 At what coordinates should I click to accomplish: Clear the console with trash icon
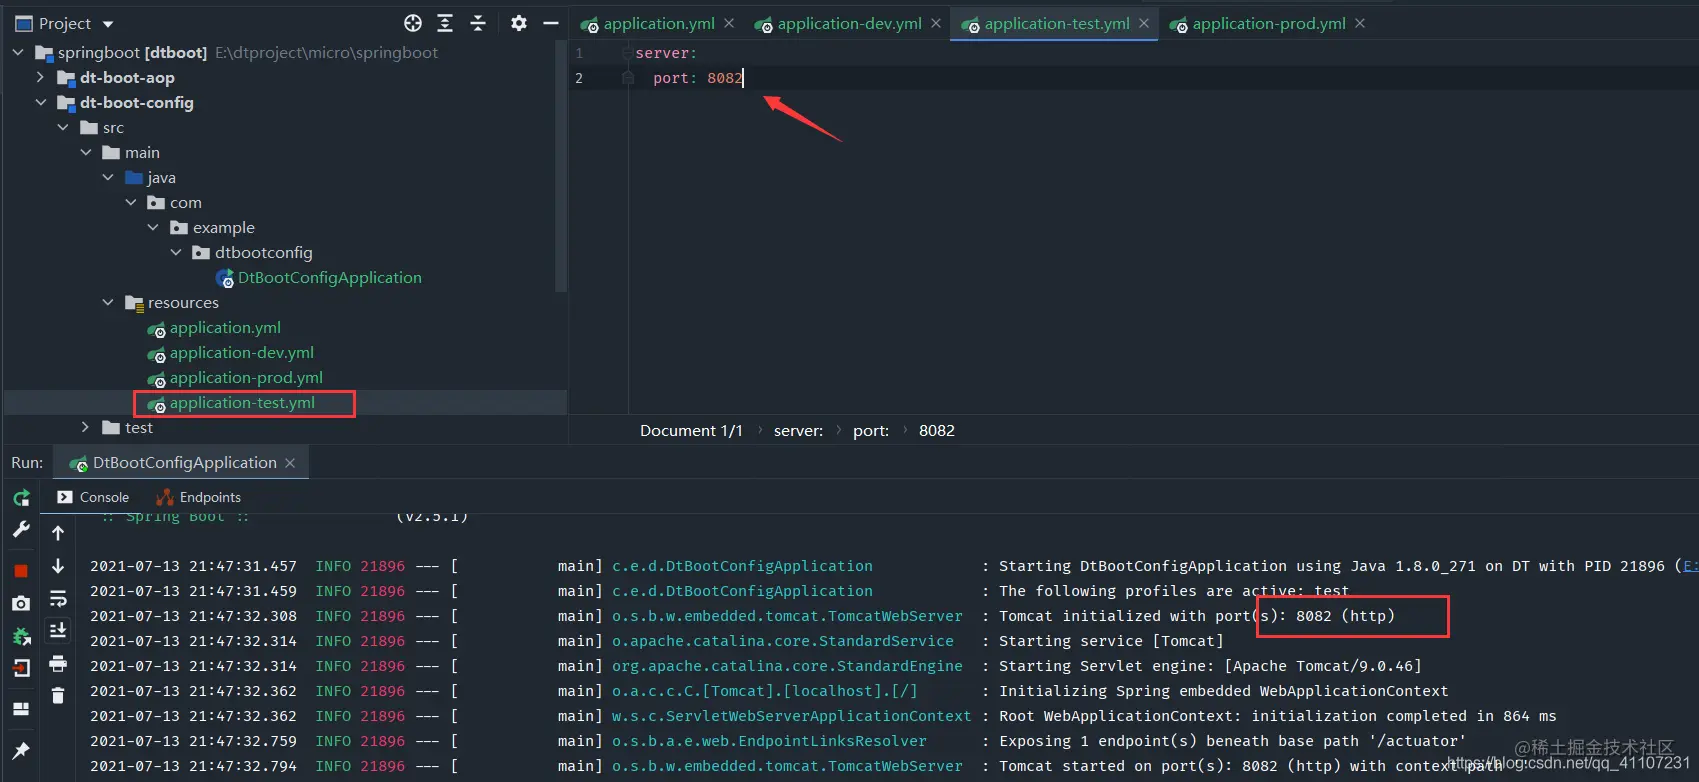58,695
